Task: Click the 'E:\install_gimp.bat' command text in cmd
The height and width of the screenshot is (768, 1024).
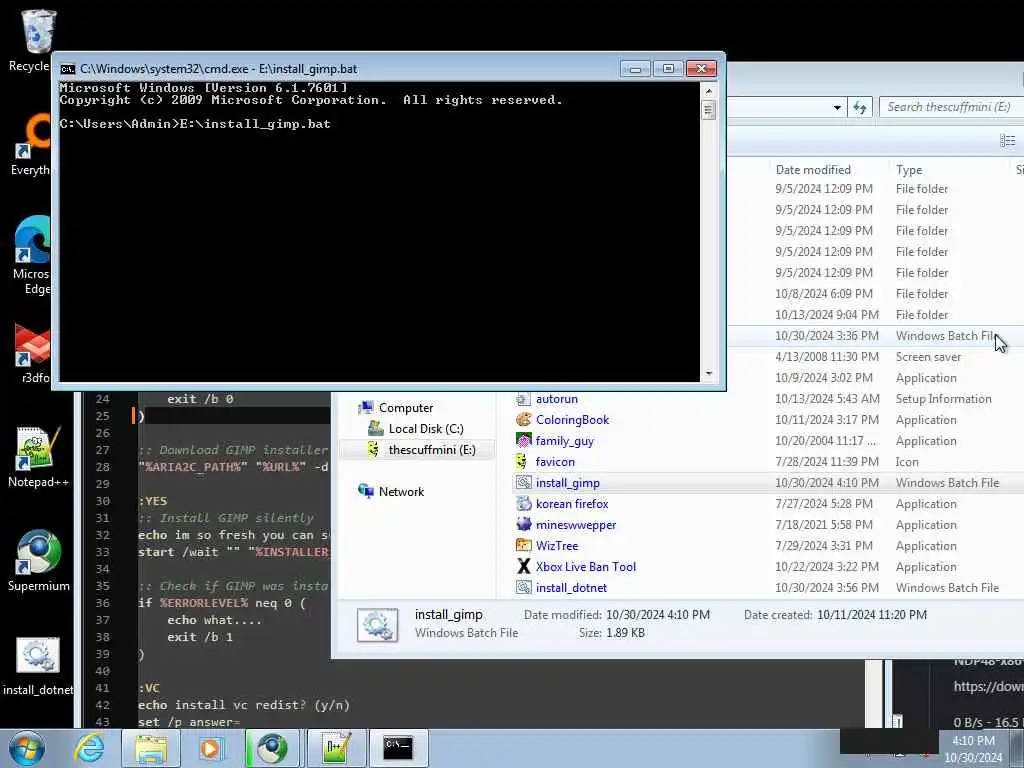Action: coord(255,124)
